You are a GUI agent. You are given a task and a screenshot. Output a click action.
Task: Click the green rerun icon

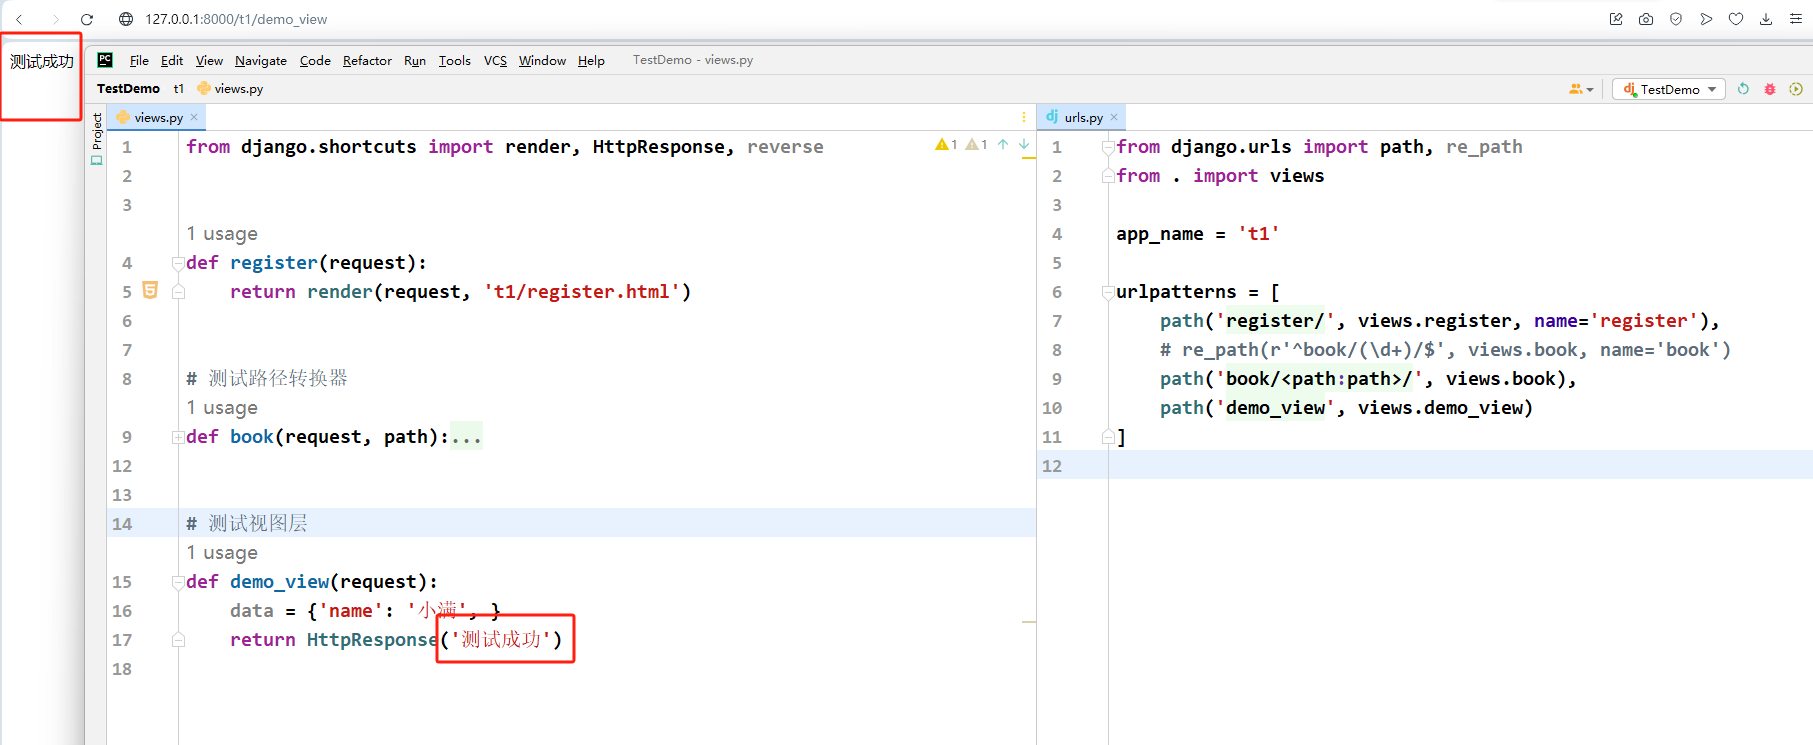(x=1743, y=89)
